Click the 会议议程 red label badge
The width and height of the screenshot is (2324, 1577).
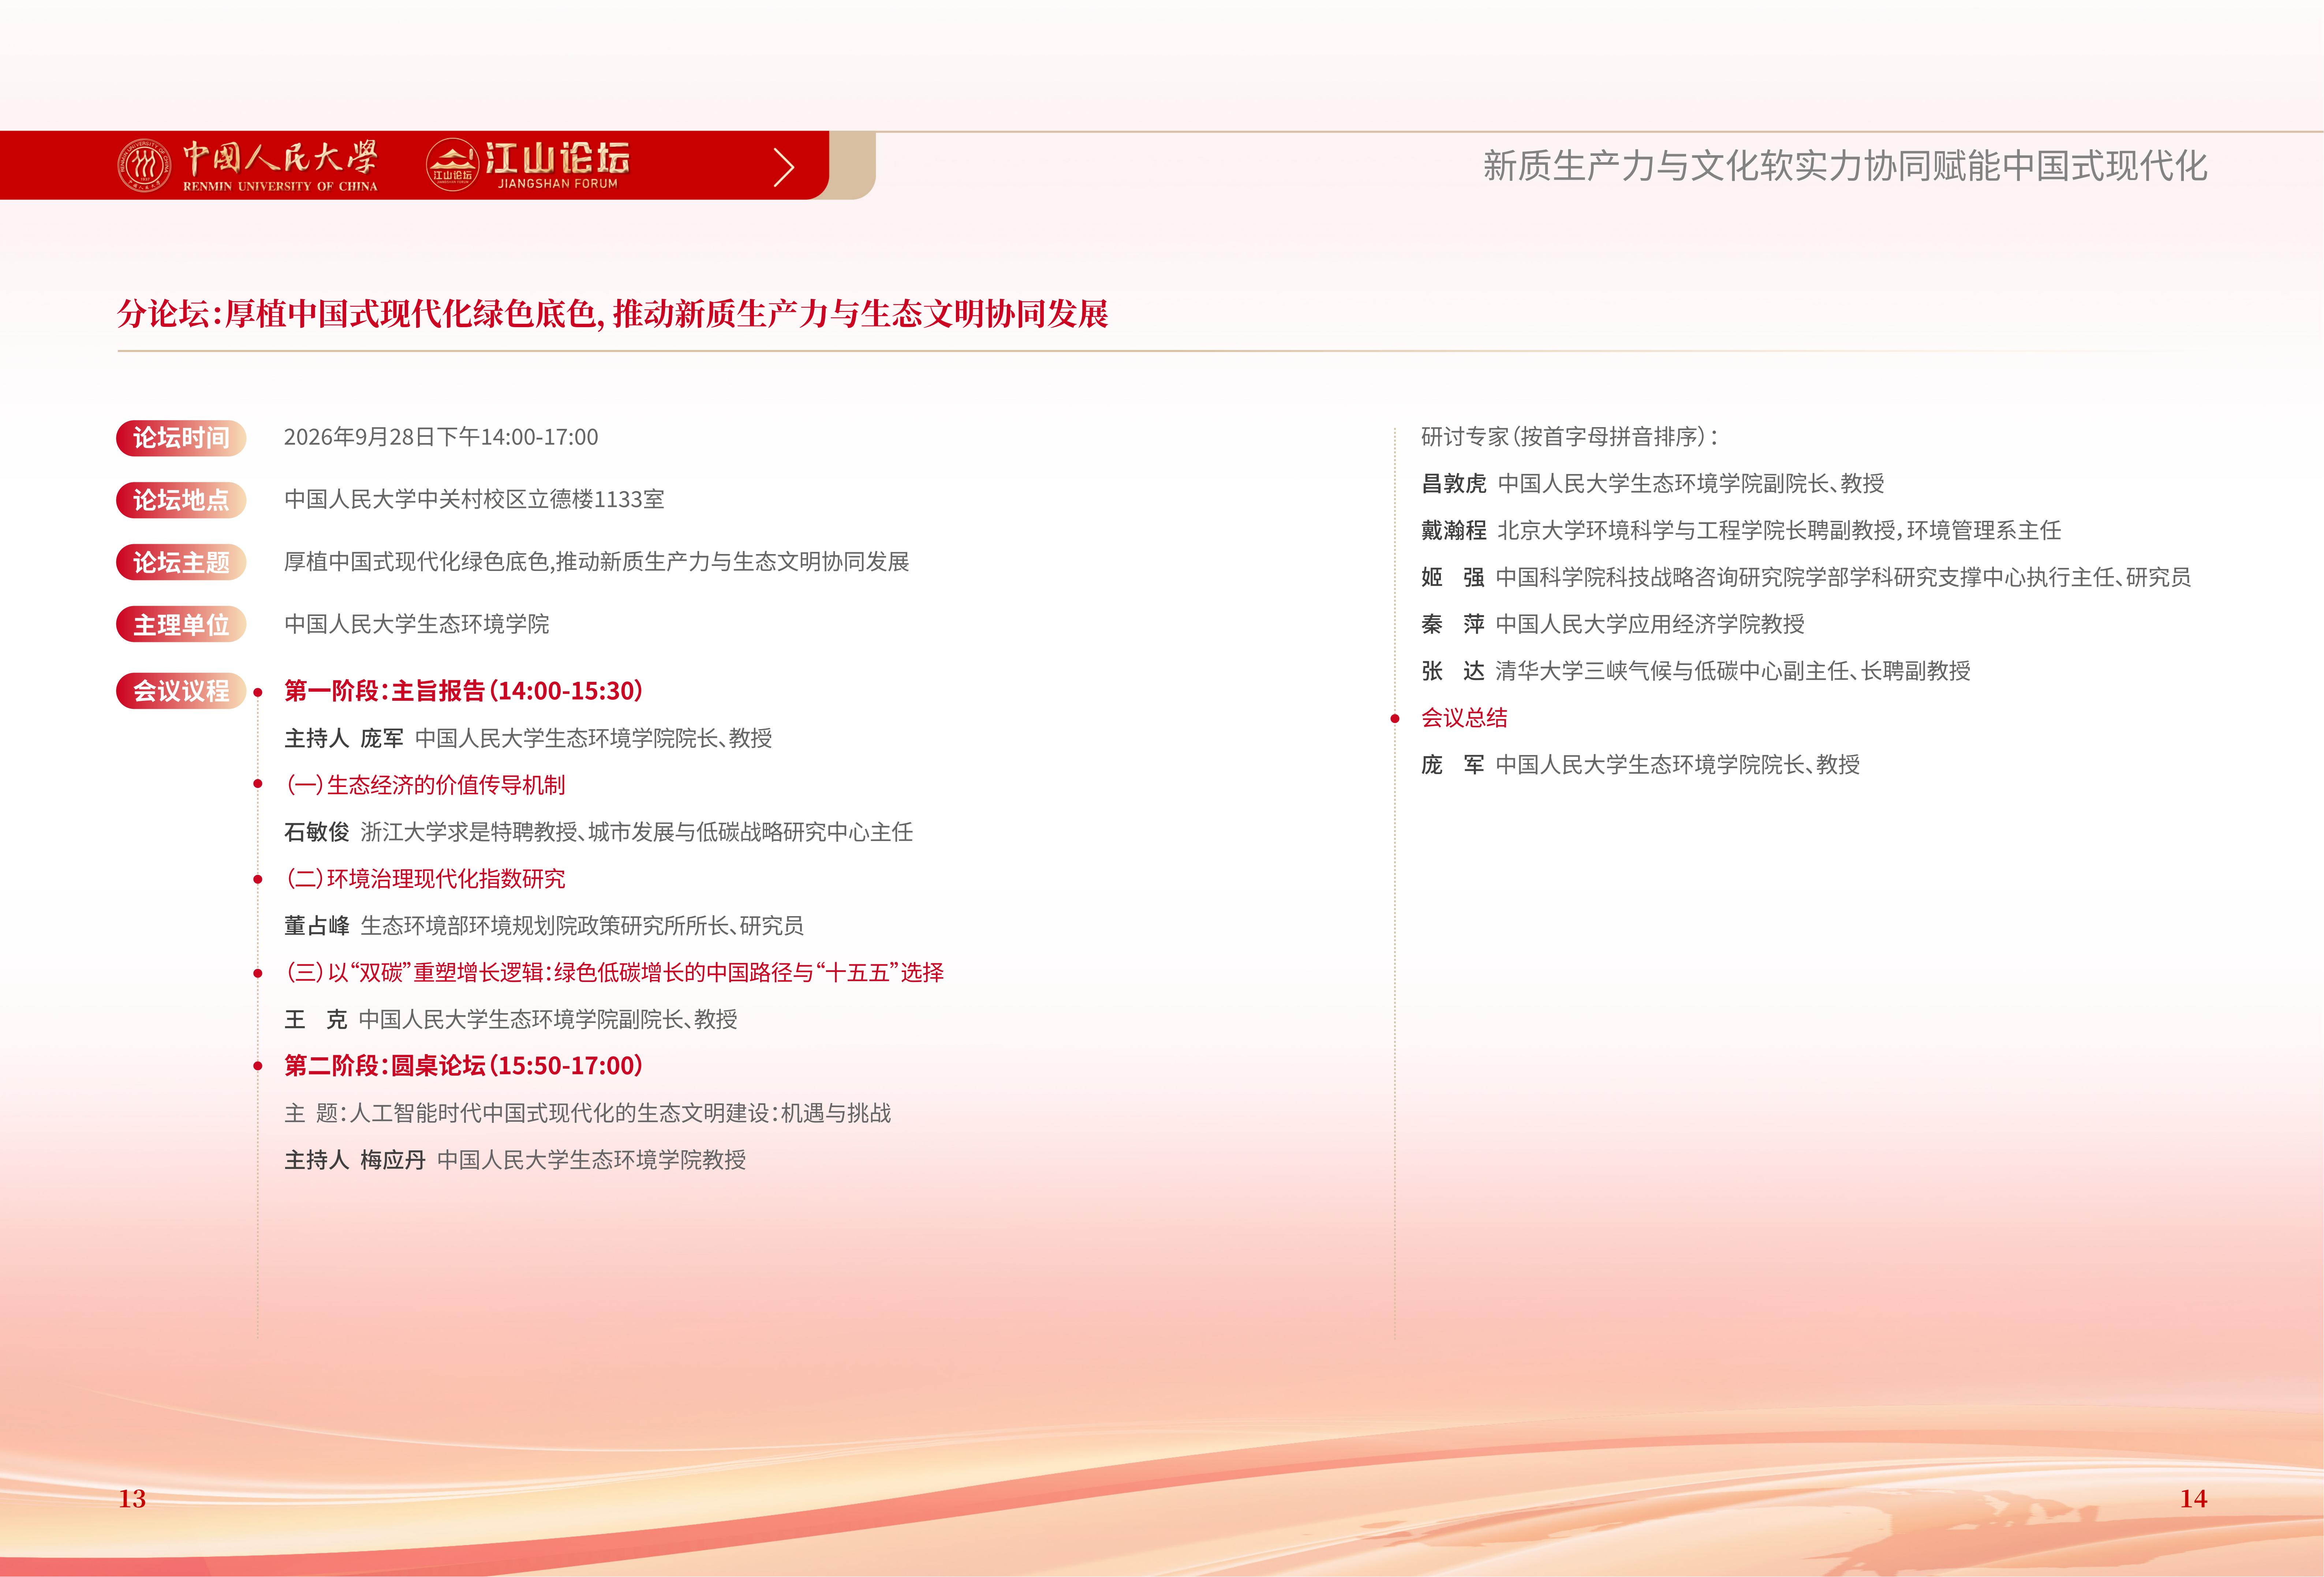point(181,691)
